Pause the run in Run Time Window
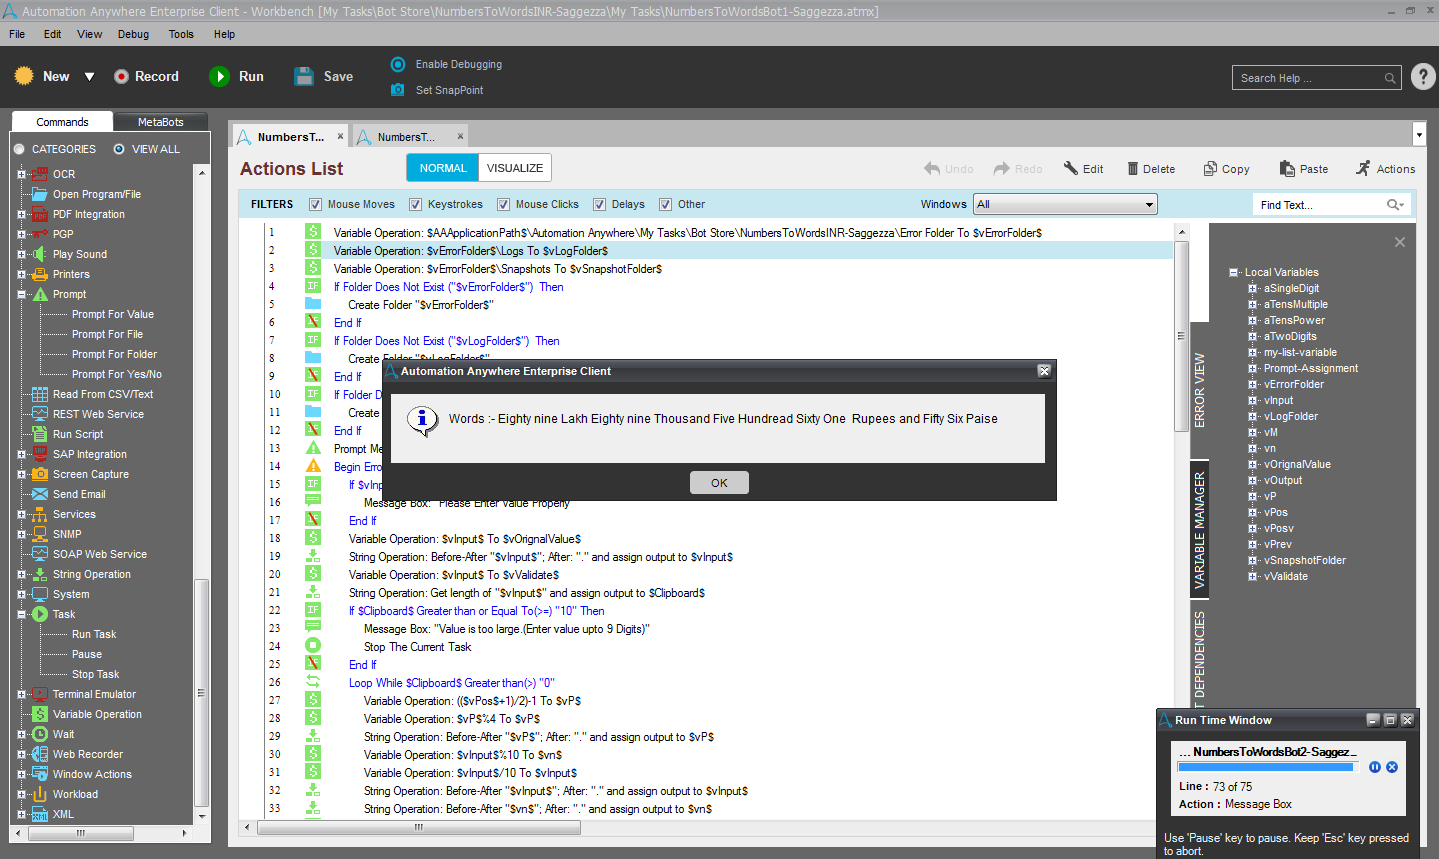 (x=1375, y=767)
